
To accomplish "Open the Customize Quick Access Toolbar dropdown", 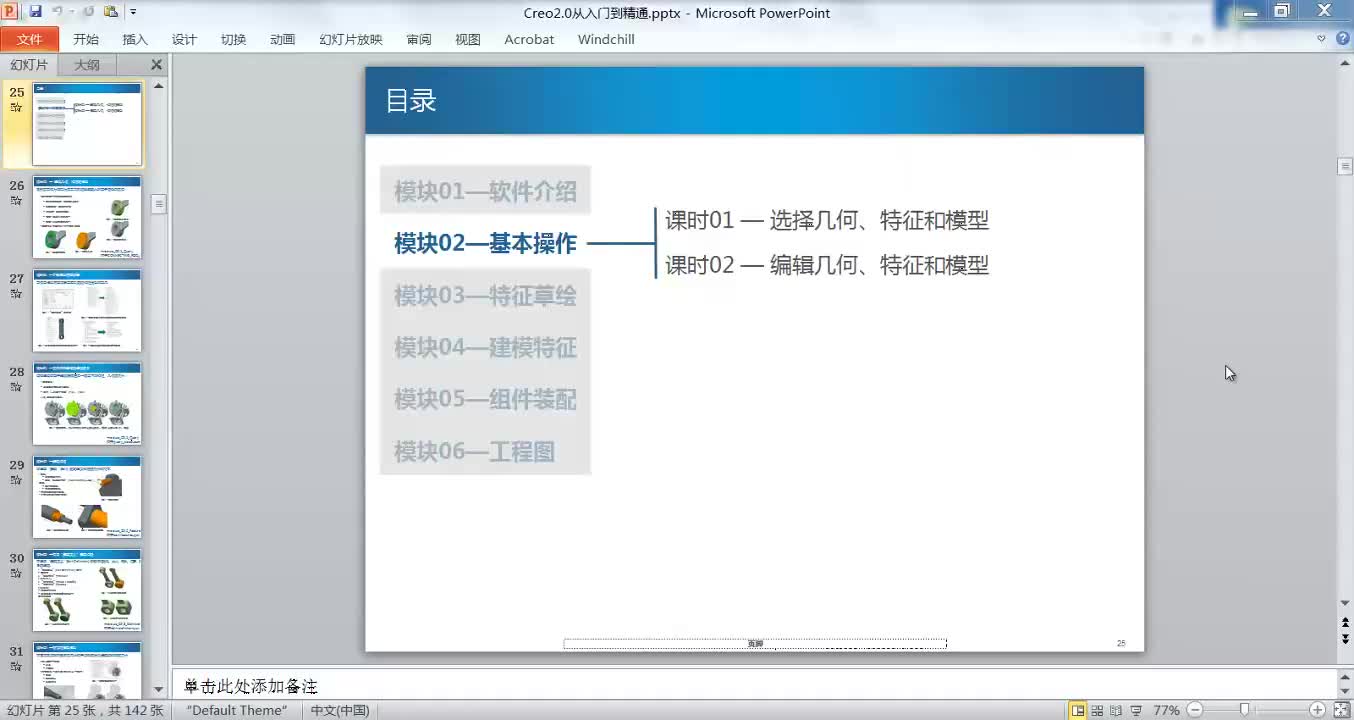I will pyautogui.click(x=134, y=12).
